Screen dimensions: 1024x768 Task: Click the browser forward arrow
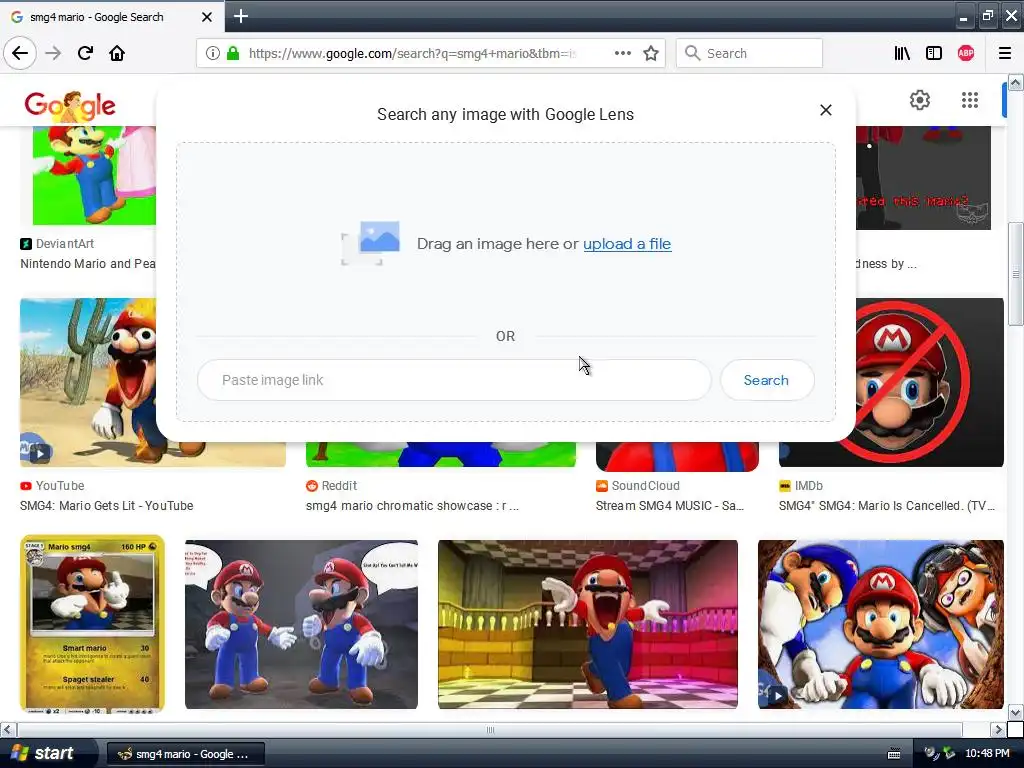point(53,53)
